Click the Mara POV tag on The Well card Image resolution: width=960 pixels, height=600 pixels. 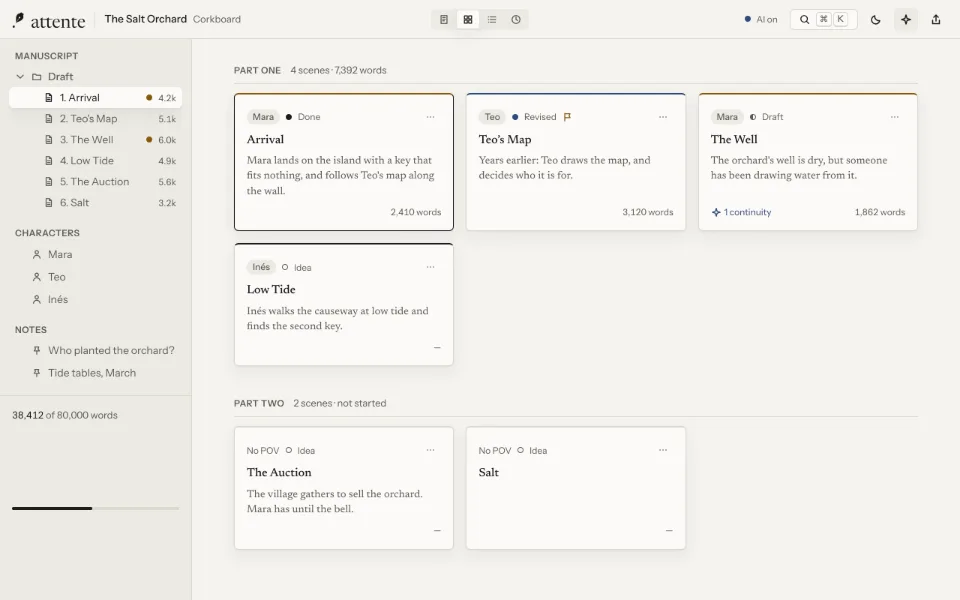[x=727, y=117]
